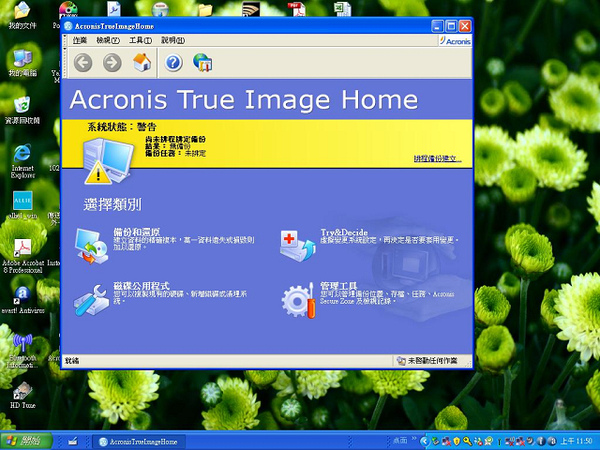Open the Windows Start button
Viewport: 600px width, 450px height.
26,441
